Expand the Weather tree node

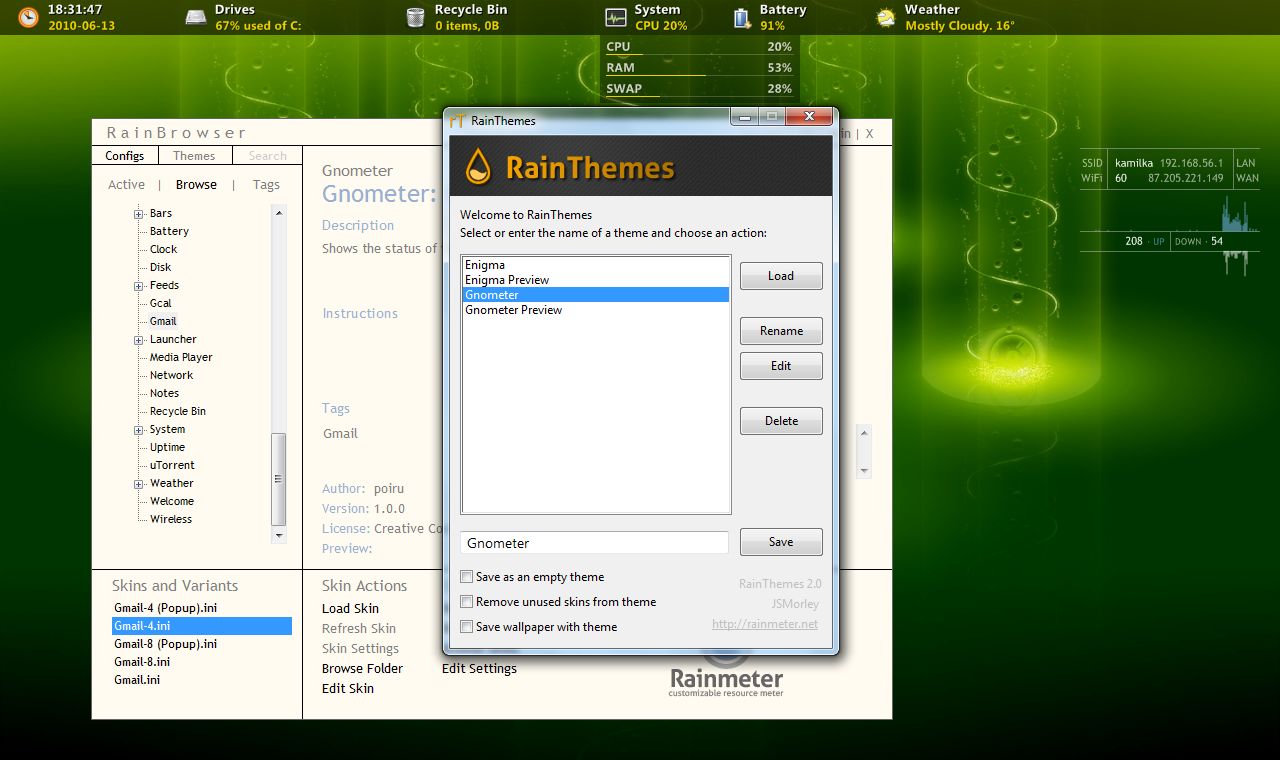coord(139,484)
